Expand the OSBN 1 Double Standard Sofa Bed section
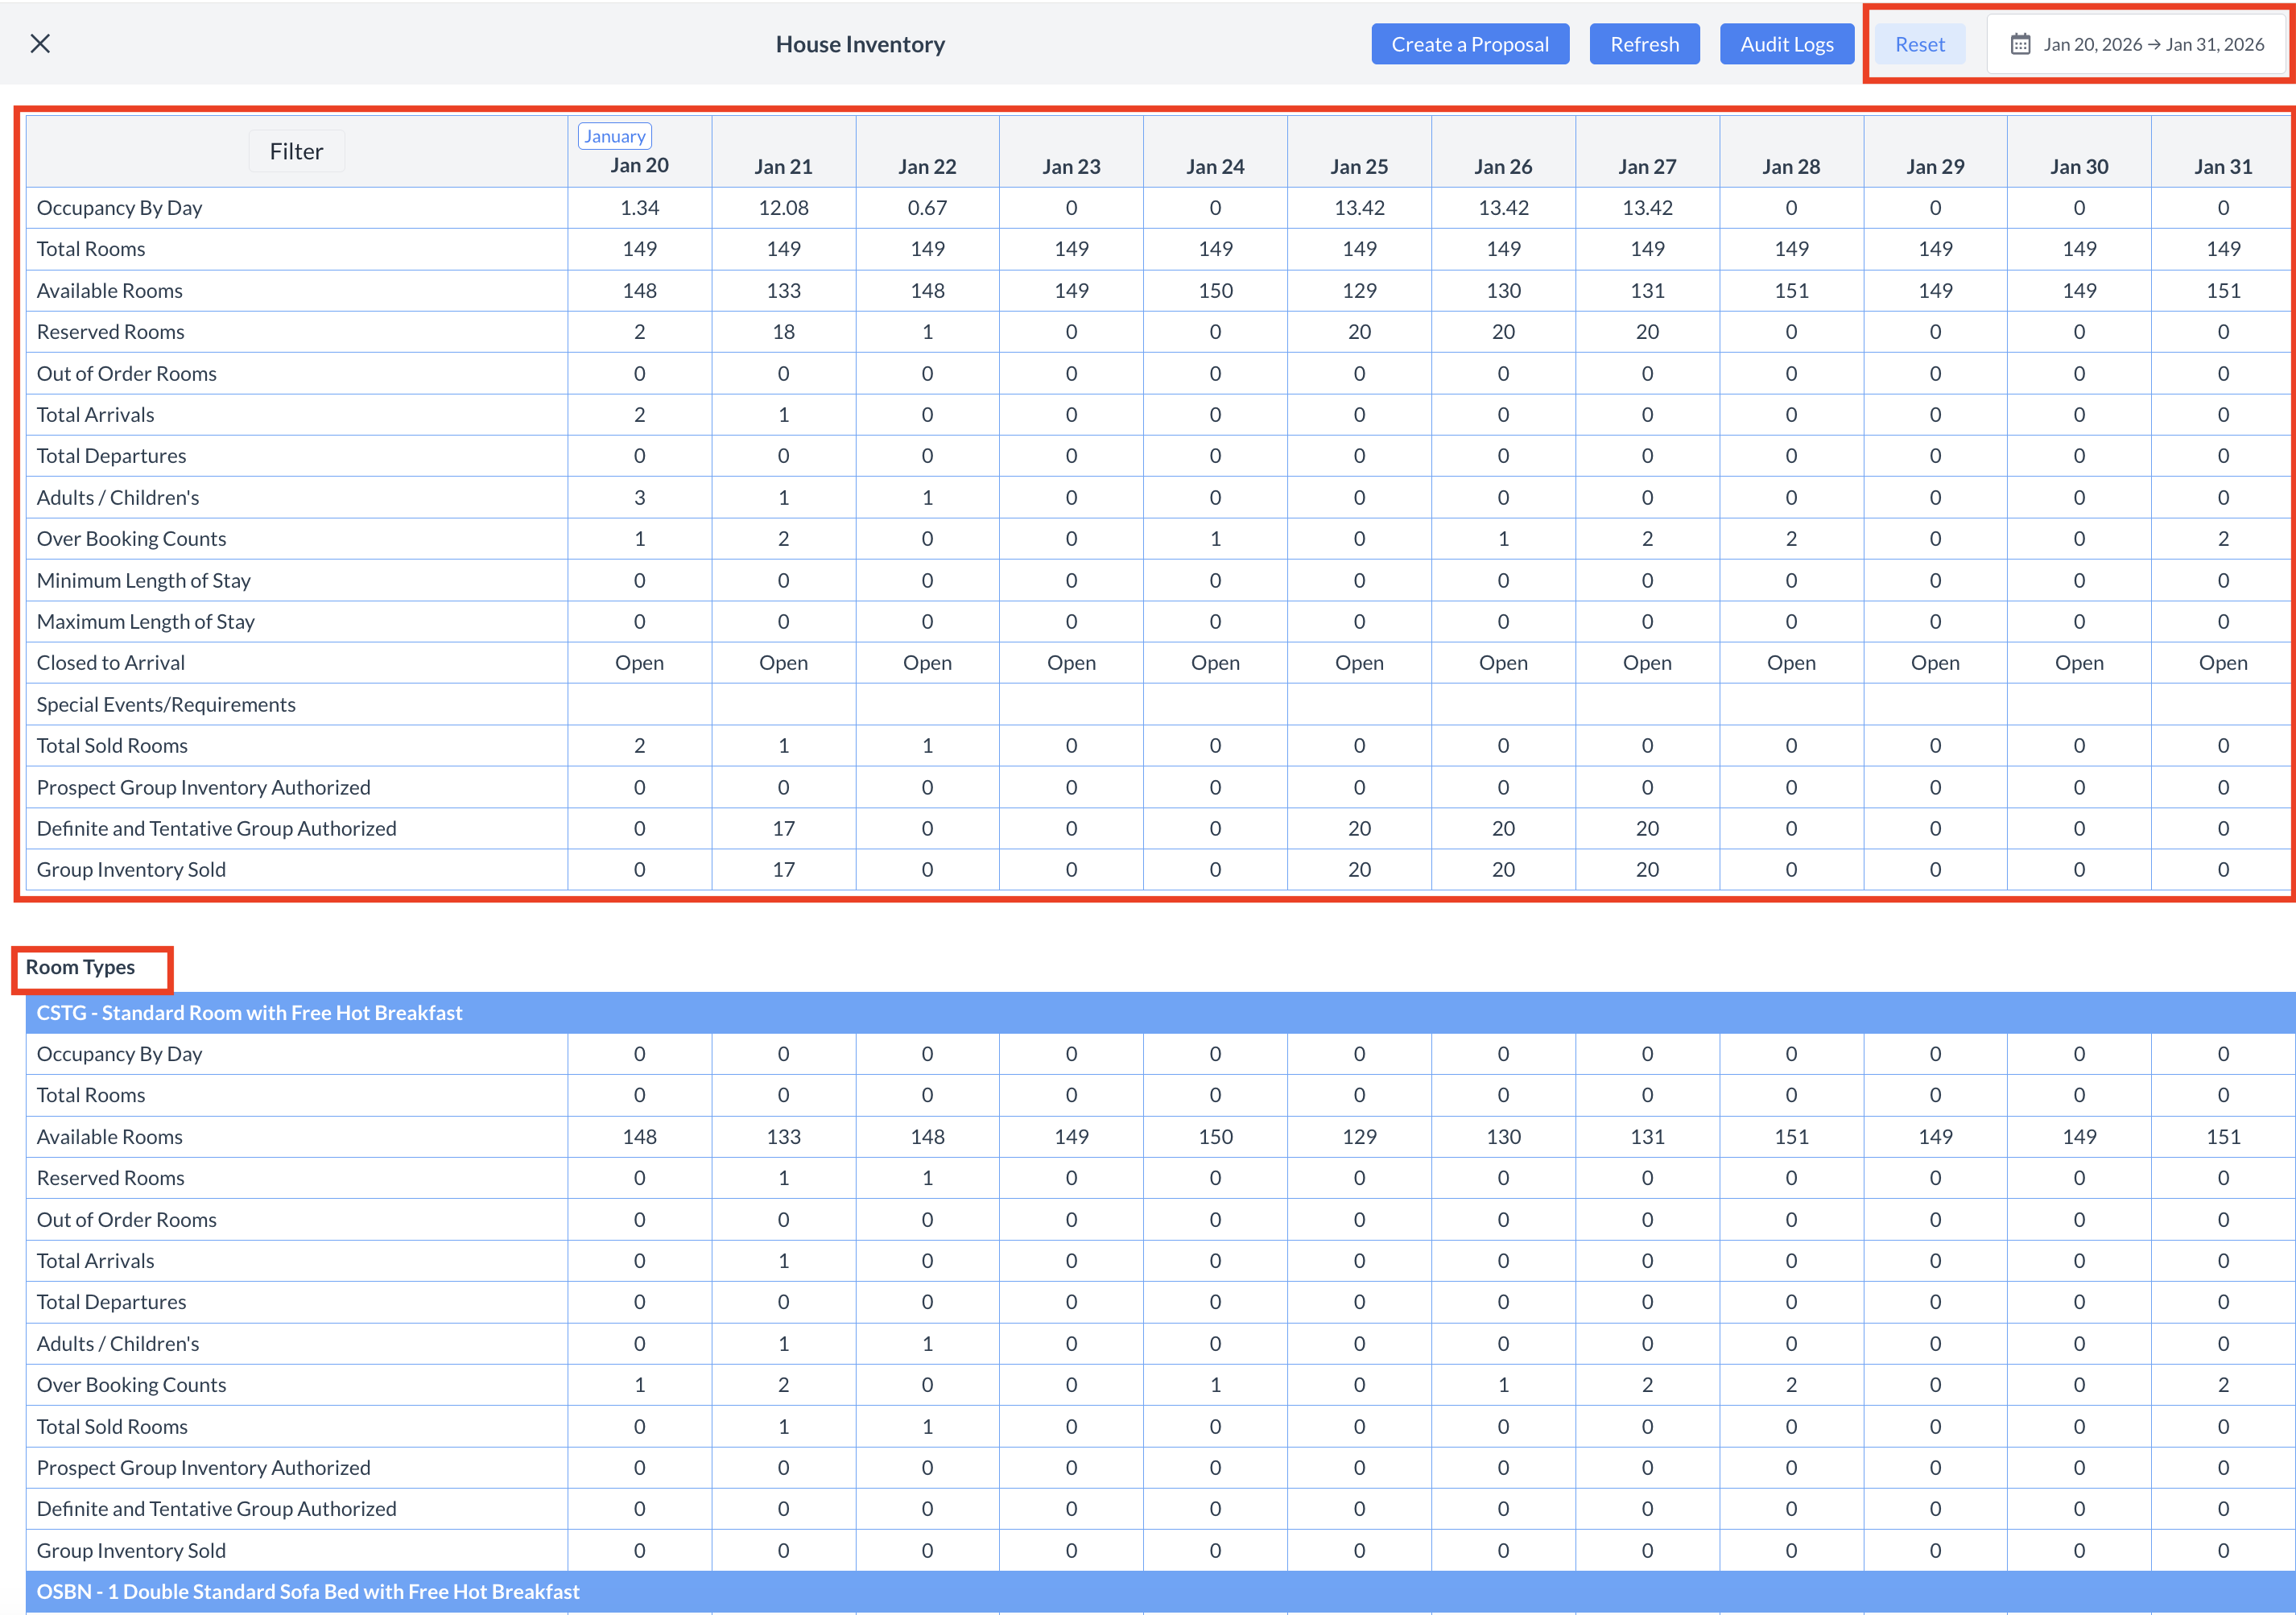 pyautogui.click(x=308, y=1591)
